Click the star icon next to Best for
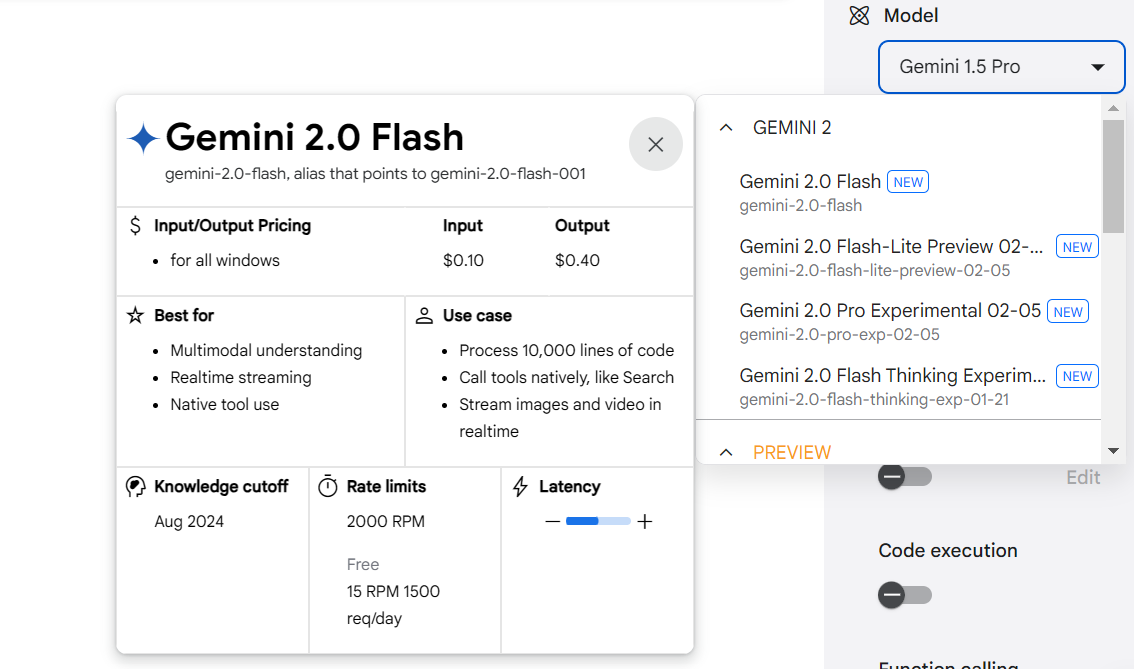This screenshot has height=669, width=1134. 135,315
